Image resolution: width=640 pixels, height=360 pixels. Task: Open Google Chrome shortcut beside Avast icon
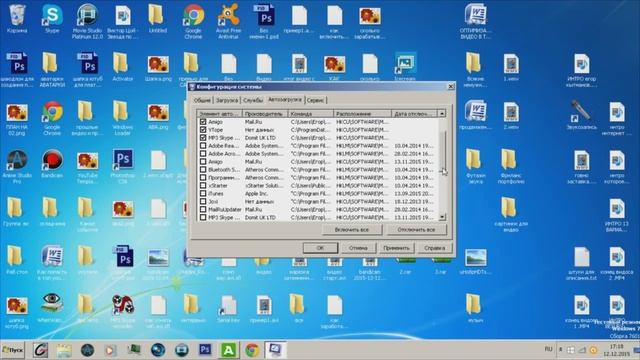[x=193, y=21]
